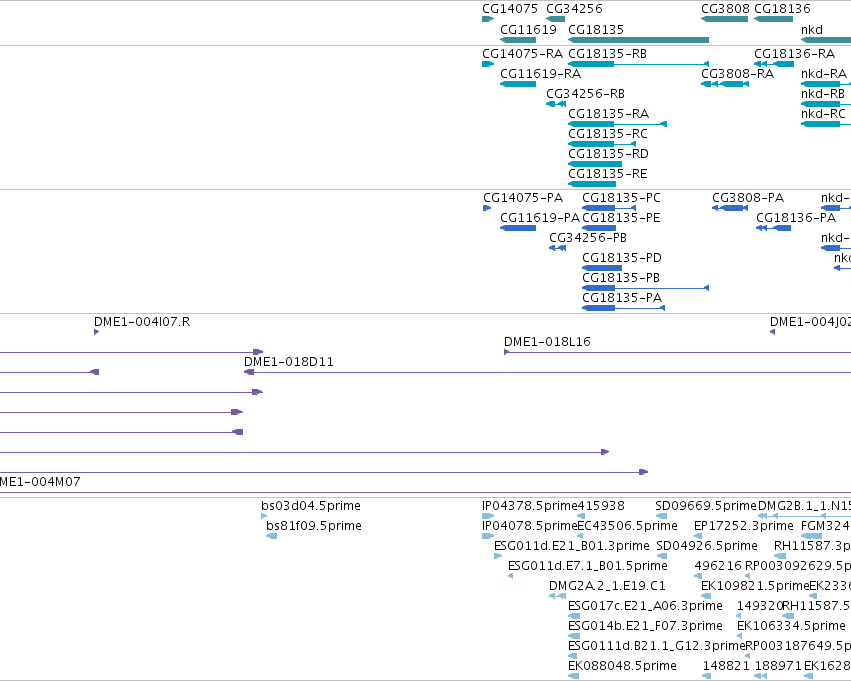The image size is (851, 681).
Task: Click the 415938 EST label
Action: [x=601, y=506]
